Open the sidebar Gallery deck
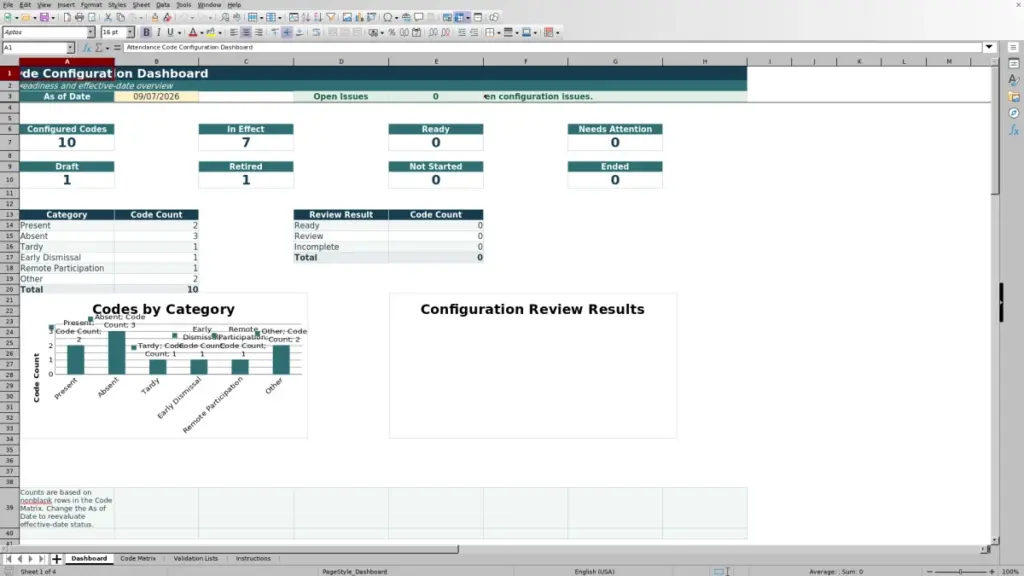This screenshot has width=1024, height=576. [1014, 97]
